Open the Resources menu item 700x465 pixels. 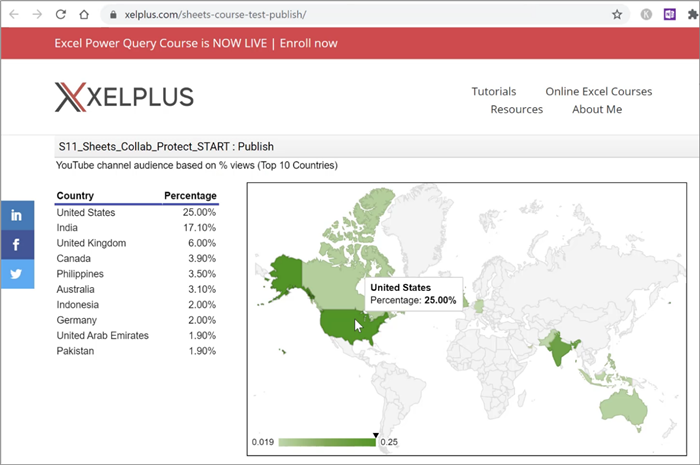pos(516,109)
